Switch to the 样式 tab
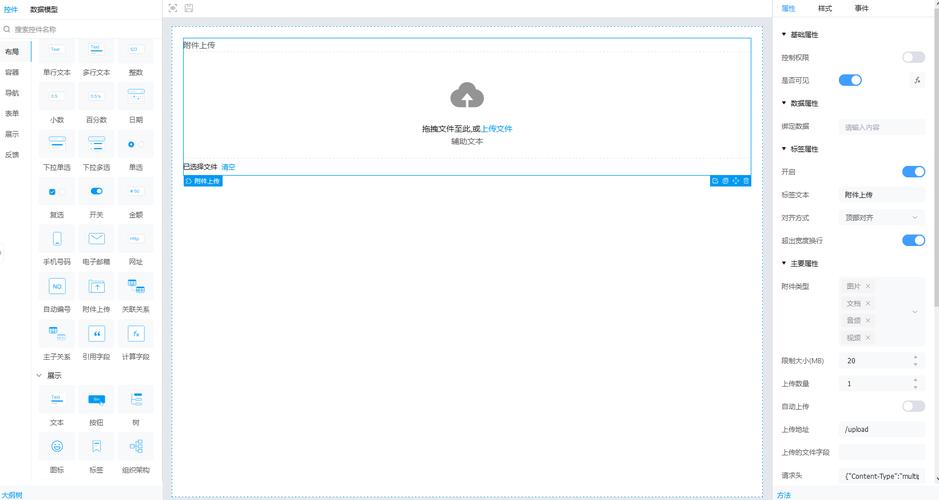 point(825,8)
